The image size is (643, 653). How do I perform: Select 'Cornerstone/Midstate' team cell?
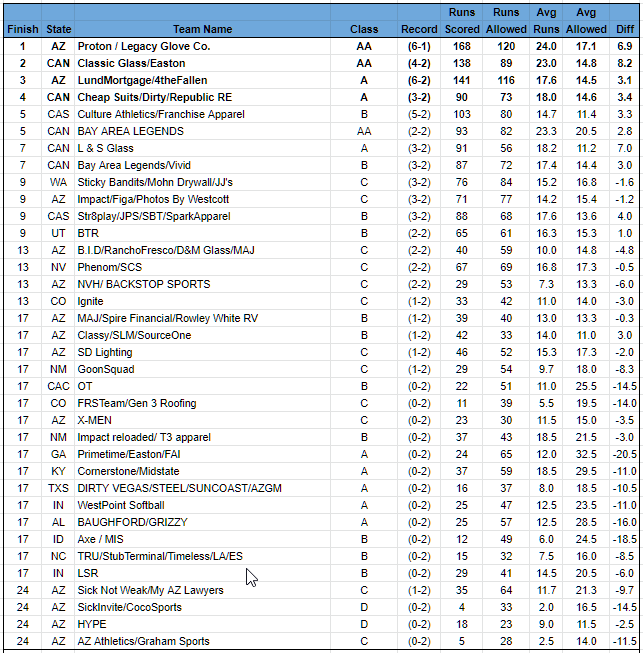pyautogui.click(x=202, y=471)
